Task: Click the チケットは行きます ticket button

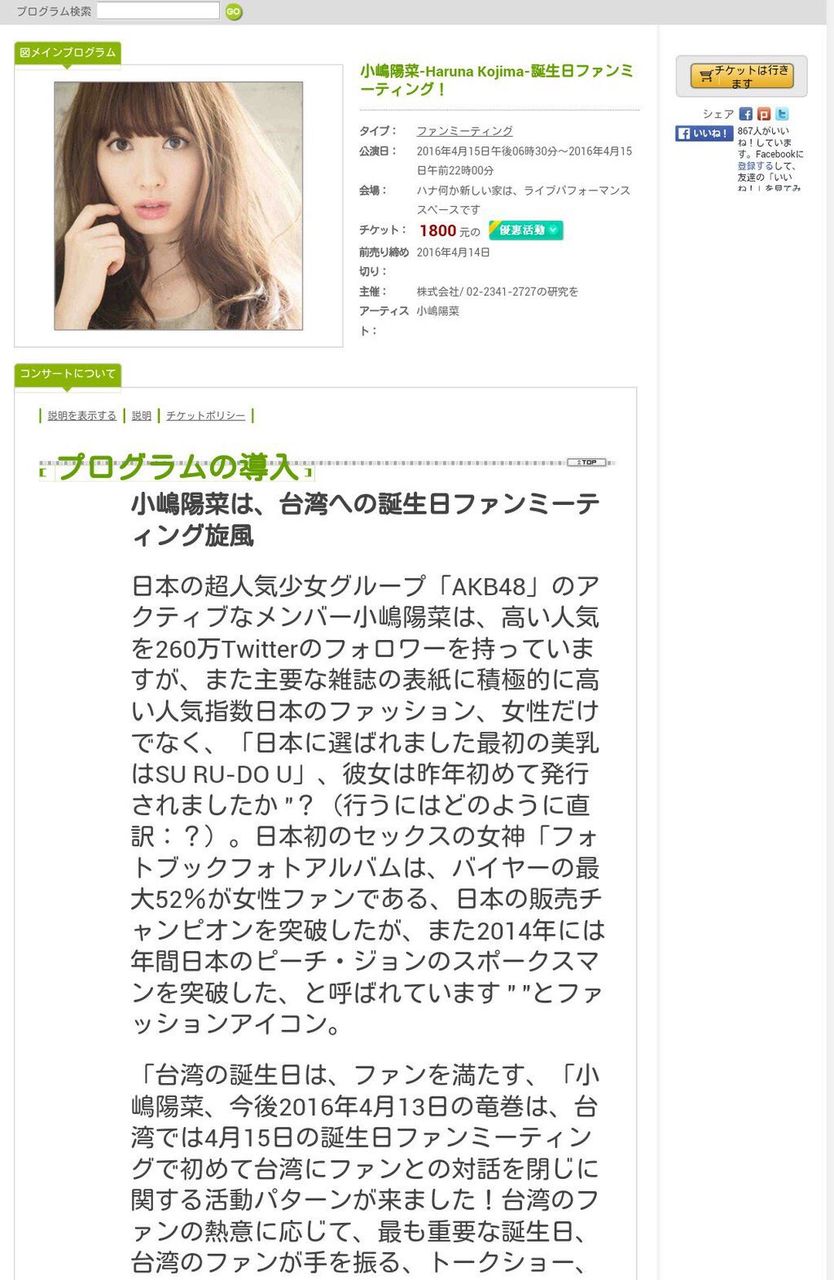Action: click(x=741, y=77)
